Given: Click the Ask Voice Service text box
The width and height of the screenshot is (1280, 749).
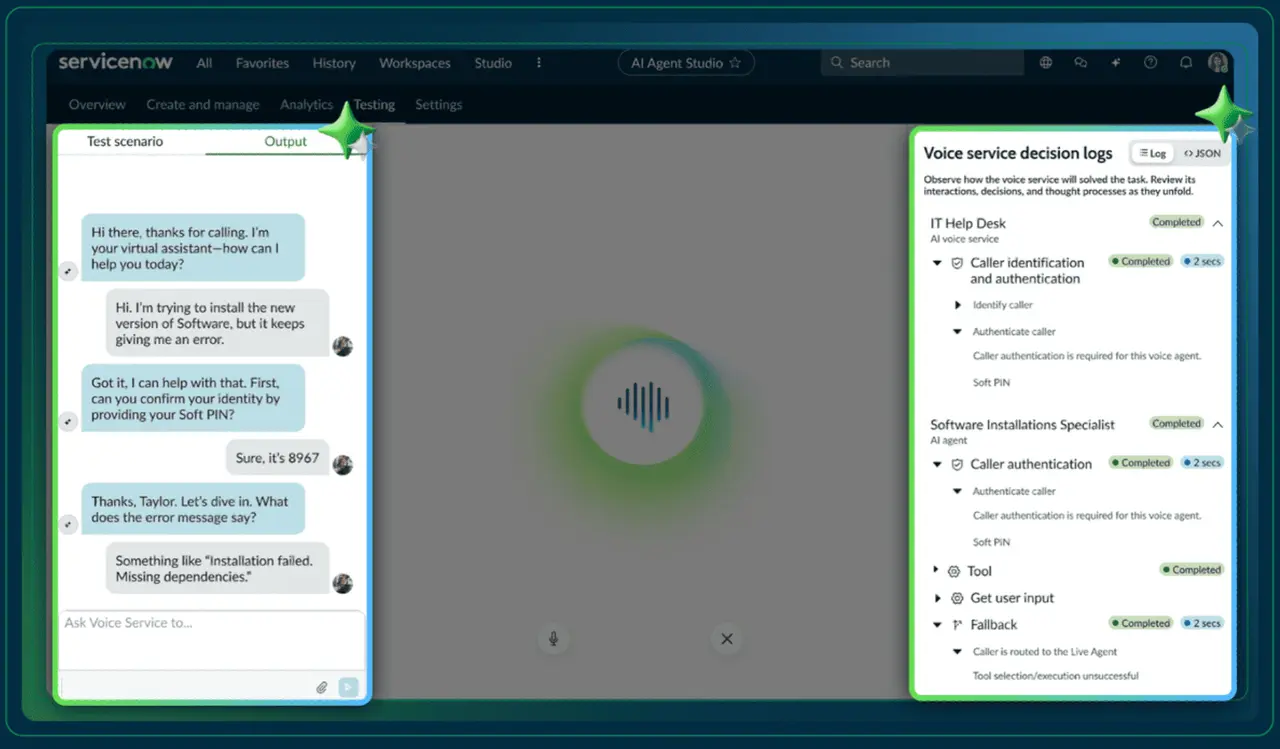Looking at the screenshot, I should click(x=210, y=624).
